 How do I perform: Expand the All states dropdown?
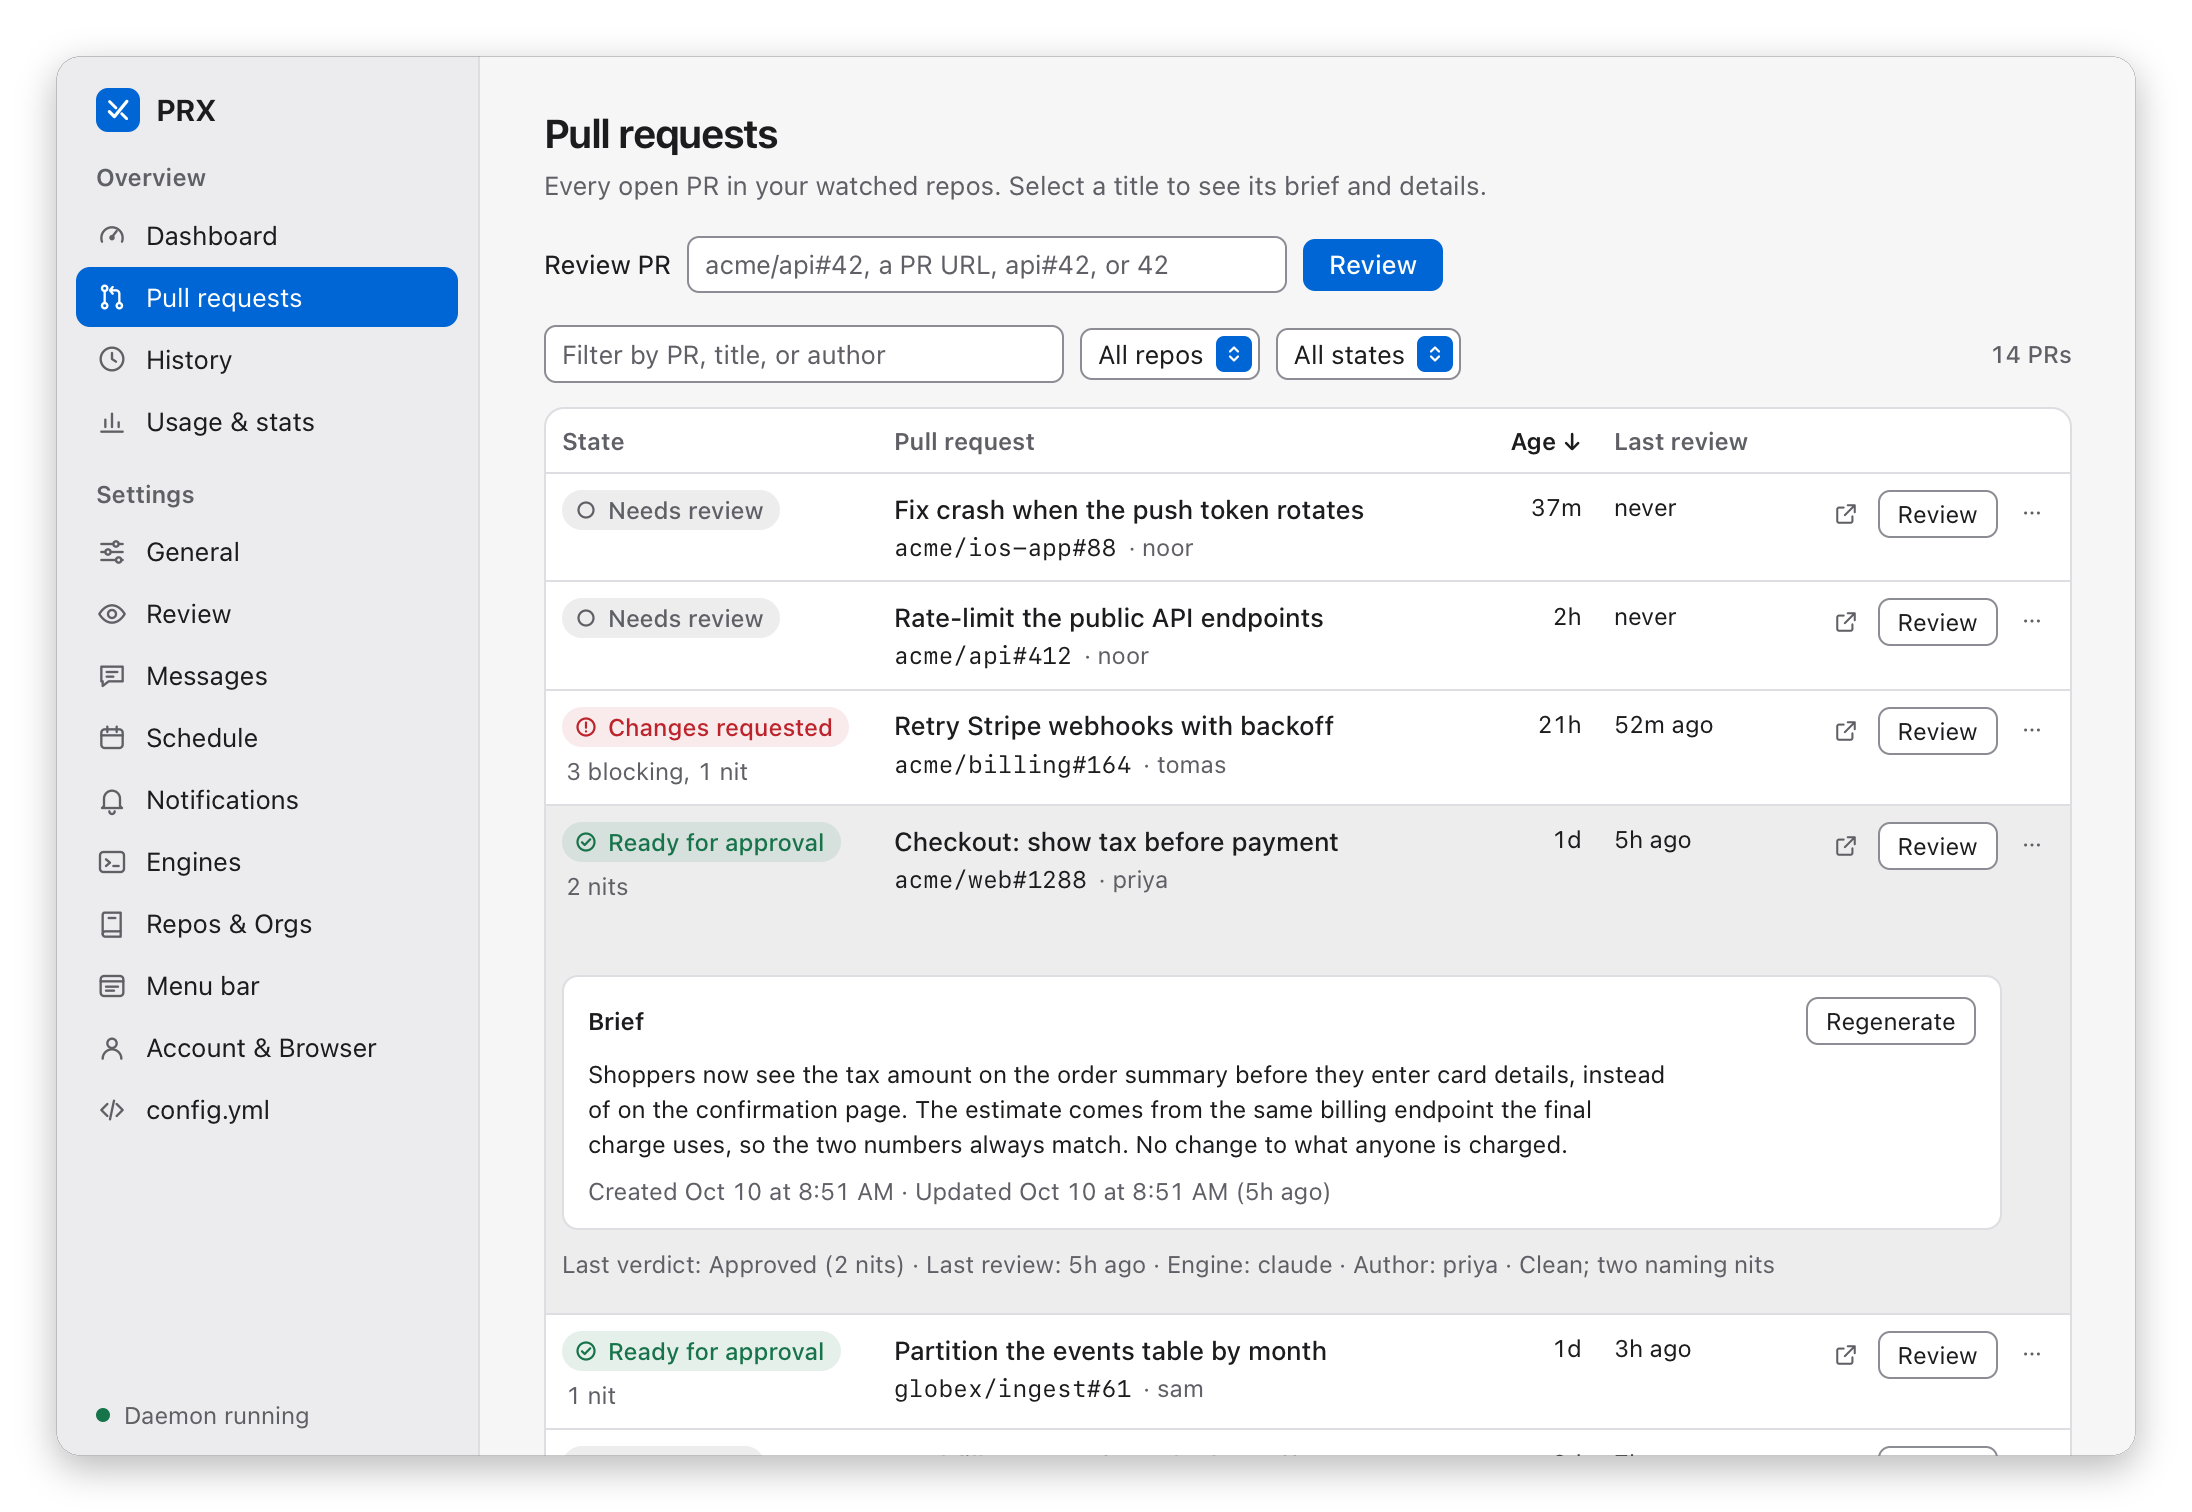click(1368, 355)
